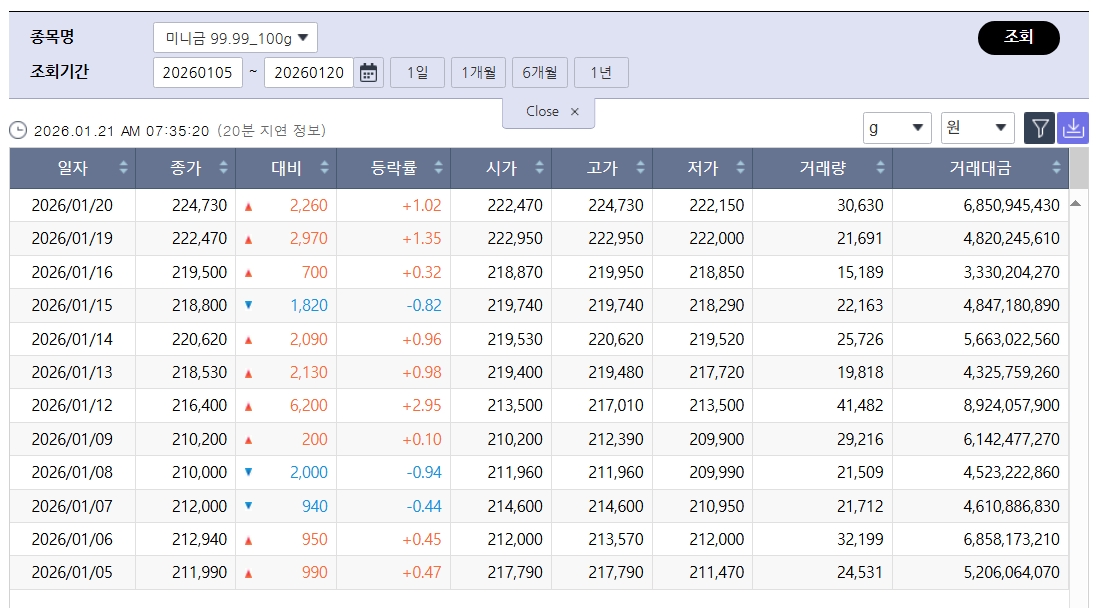Viewport: 1096px width, 608px height.
Task: Open the calendar date picker icon
Action: point(369,73)
